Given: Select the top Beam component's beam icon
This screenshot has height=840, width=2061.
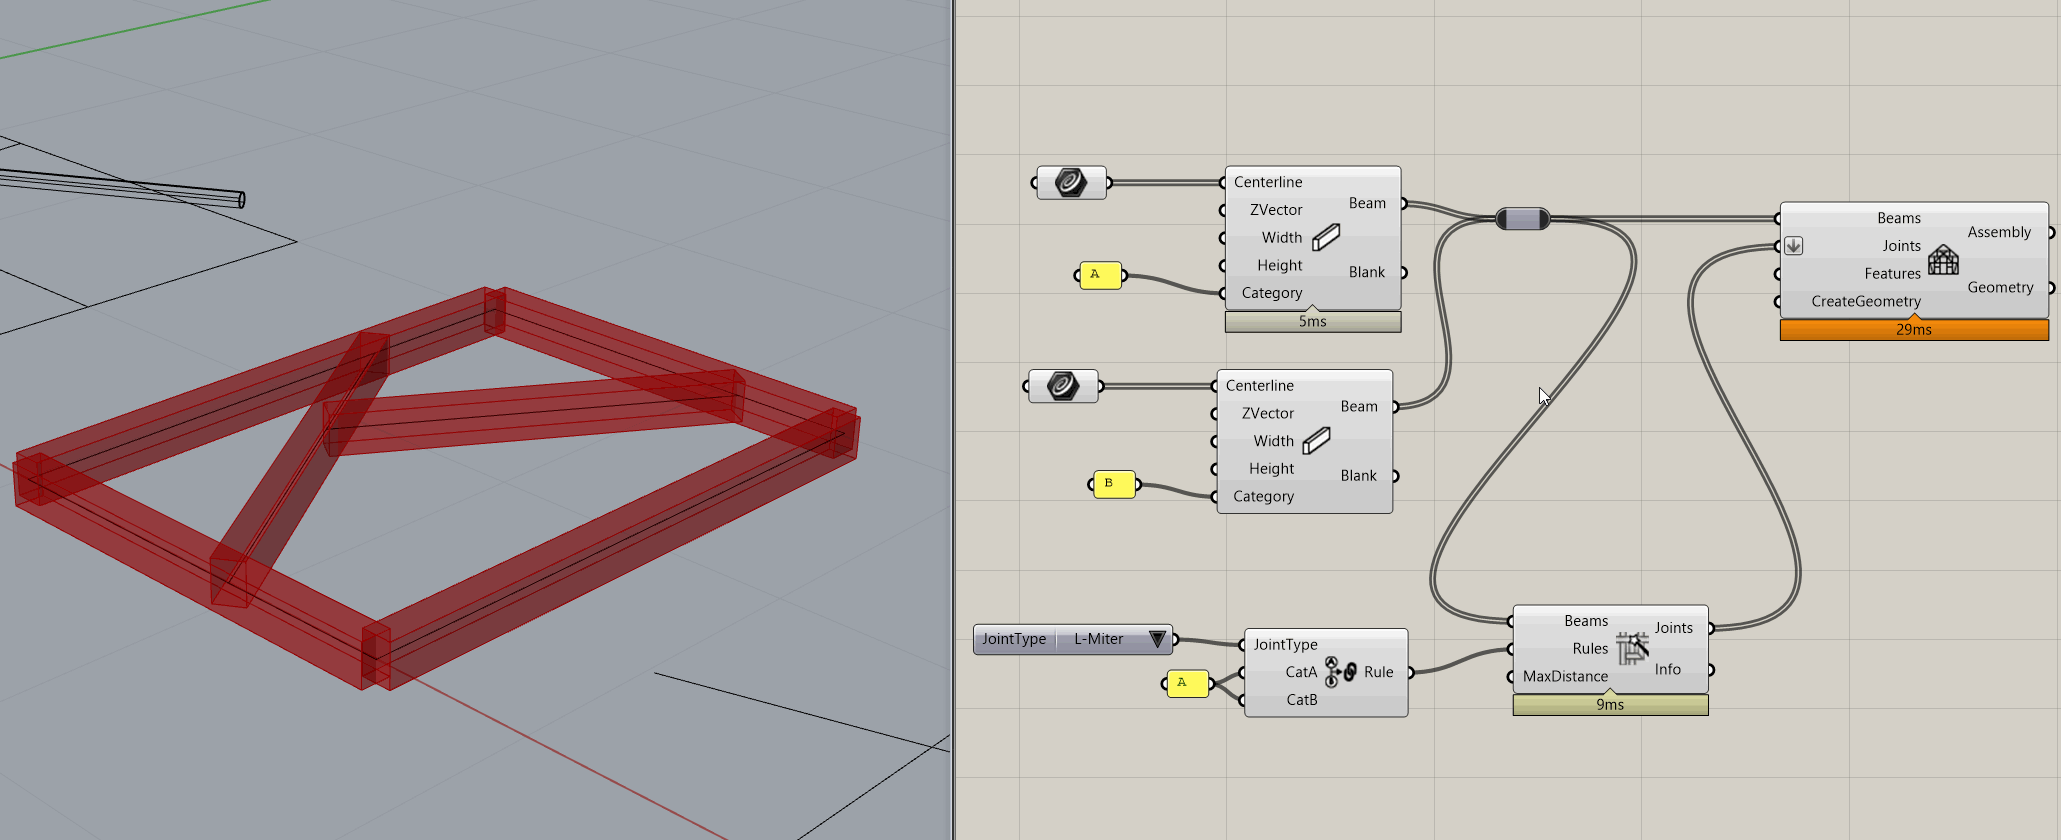Looking at the screenshot, I should 1326,237.
